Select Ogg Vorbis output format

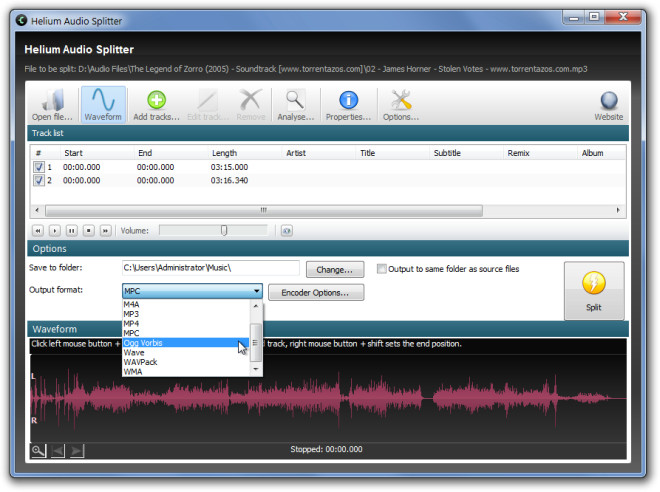point(186,343)
